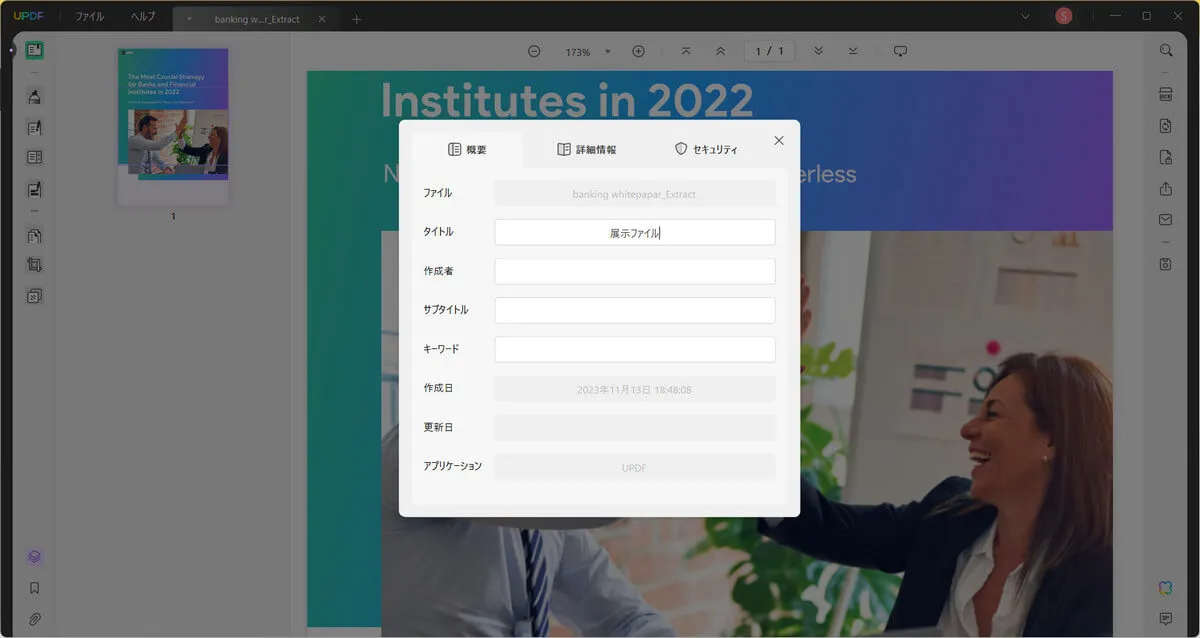1200x638 pixels.
Task: Add a new tab with plus button
Action: pyautogui.click(x=356, y=19)
